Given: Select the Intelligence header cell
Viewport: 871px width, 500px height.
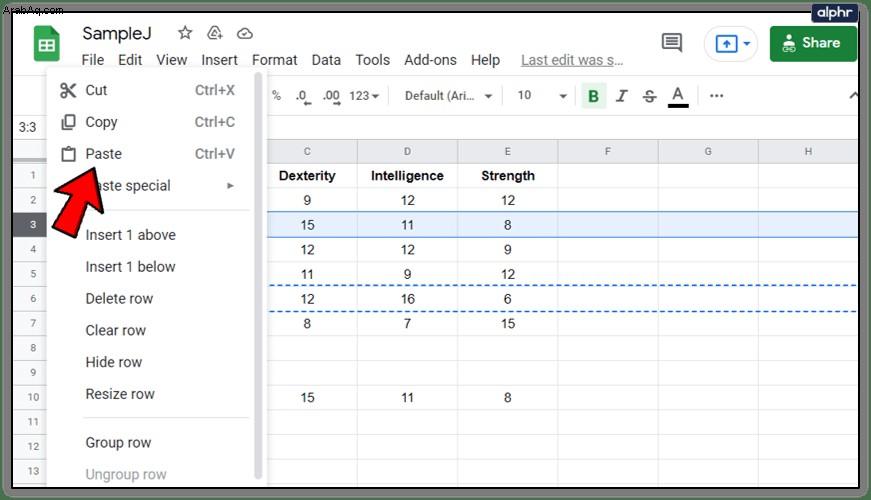Looking at the screenshot, I should tap(407, 176).
